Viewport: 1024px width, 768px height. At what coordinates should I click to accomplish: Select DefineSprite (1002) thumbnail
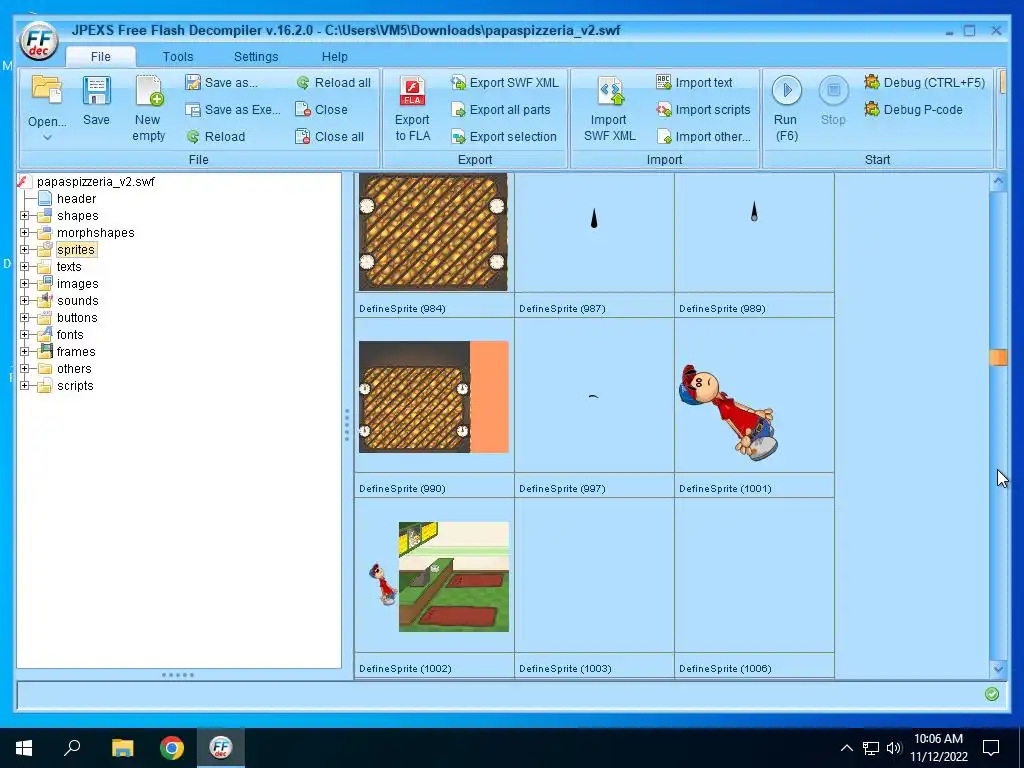[x=434, y=577]
